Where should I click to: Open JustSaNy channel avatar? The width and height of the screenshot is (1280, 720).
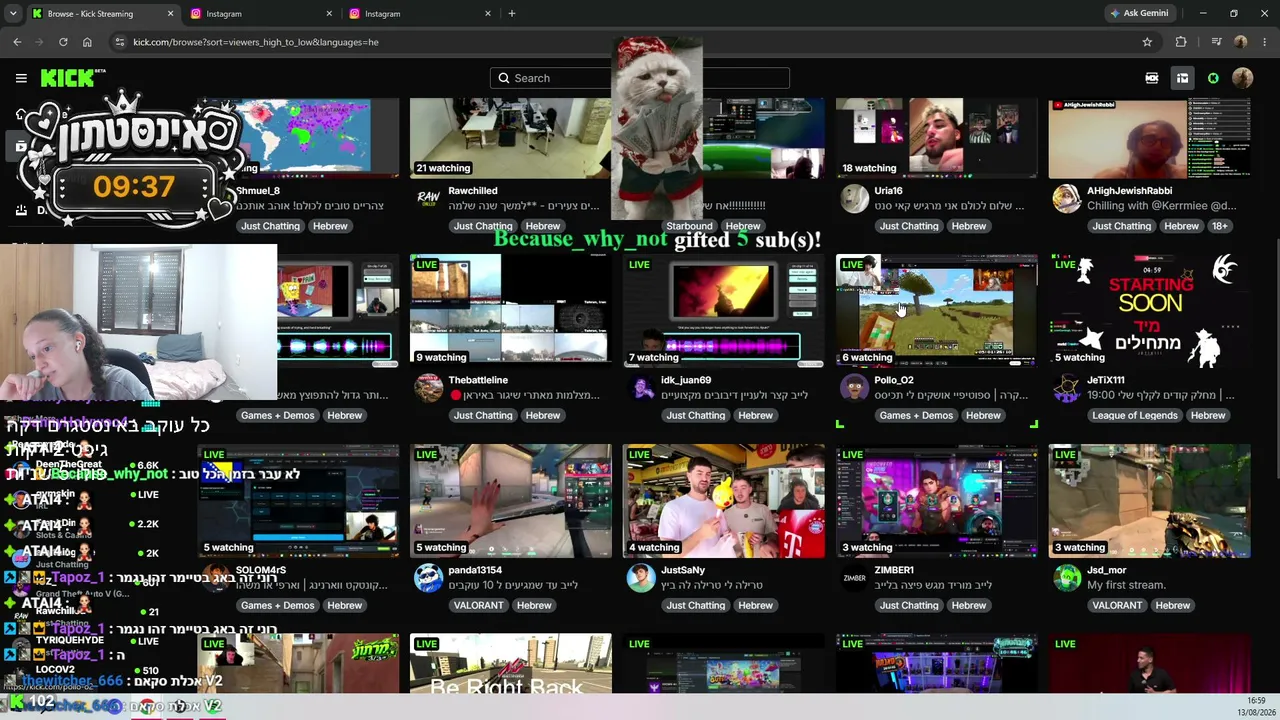(641, 578)
